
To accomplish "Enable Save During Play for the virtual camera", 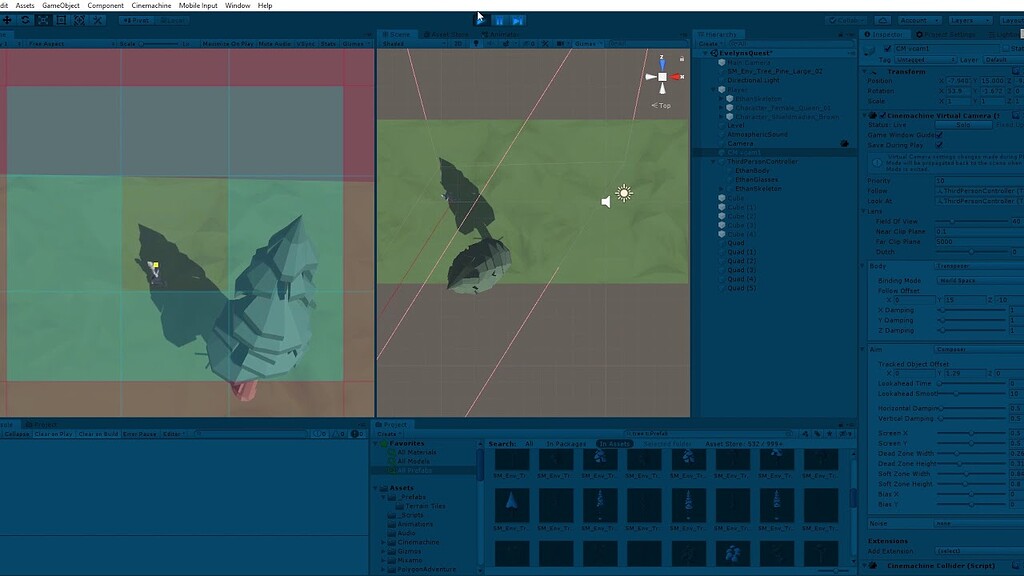I will point(938,145).
